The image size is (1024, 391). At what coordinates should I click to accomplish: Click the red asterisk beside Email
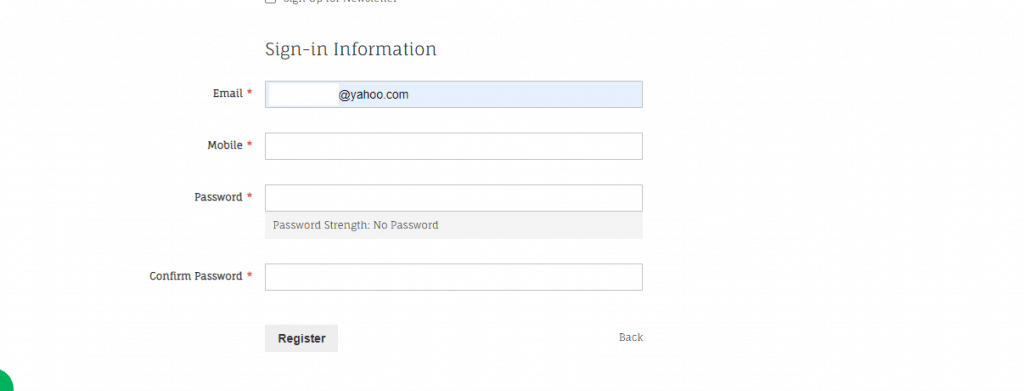click(249, 93)
